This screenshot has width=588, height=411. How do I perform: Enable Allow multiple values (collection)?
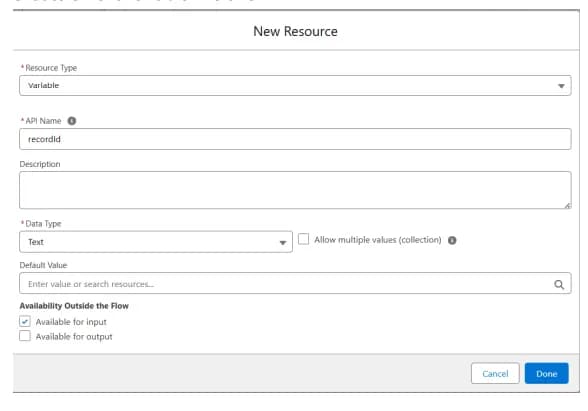[x=303, y=239]
